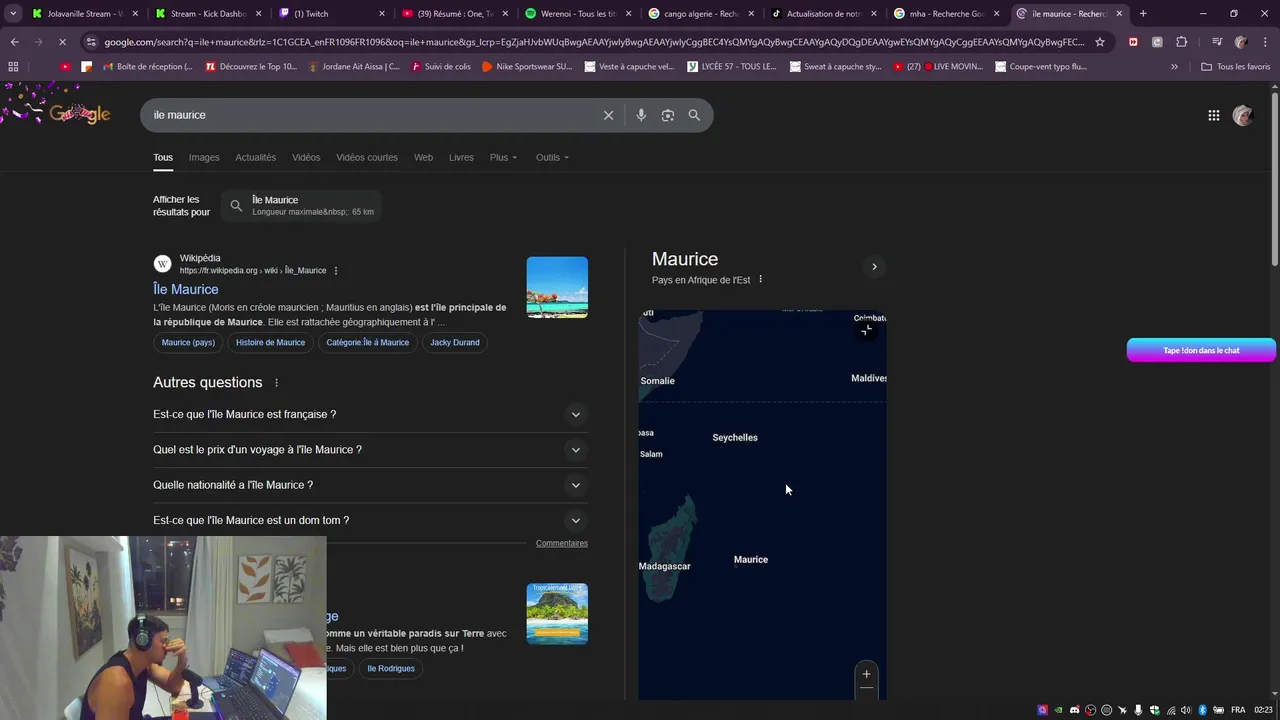
Task: Switch to the Images search tab
Action: coord(204,157)
